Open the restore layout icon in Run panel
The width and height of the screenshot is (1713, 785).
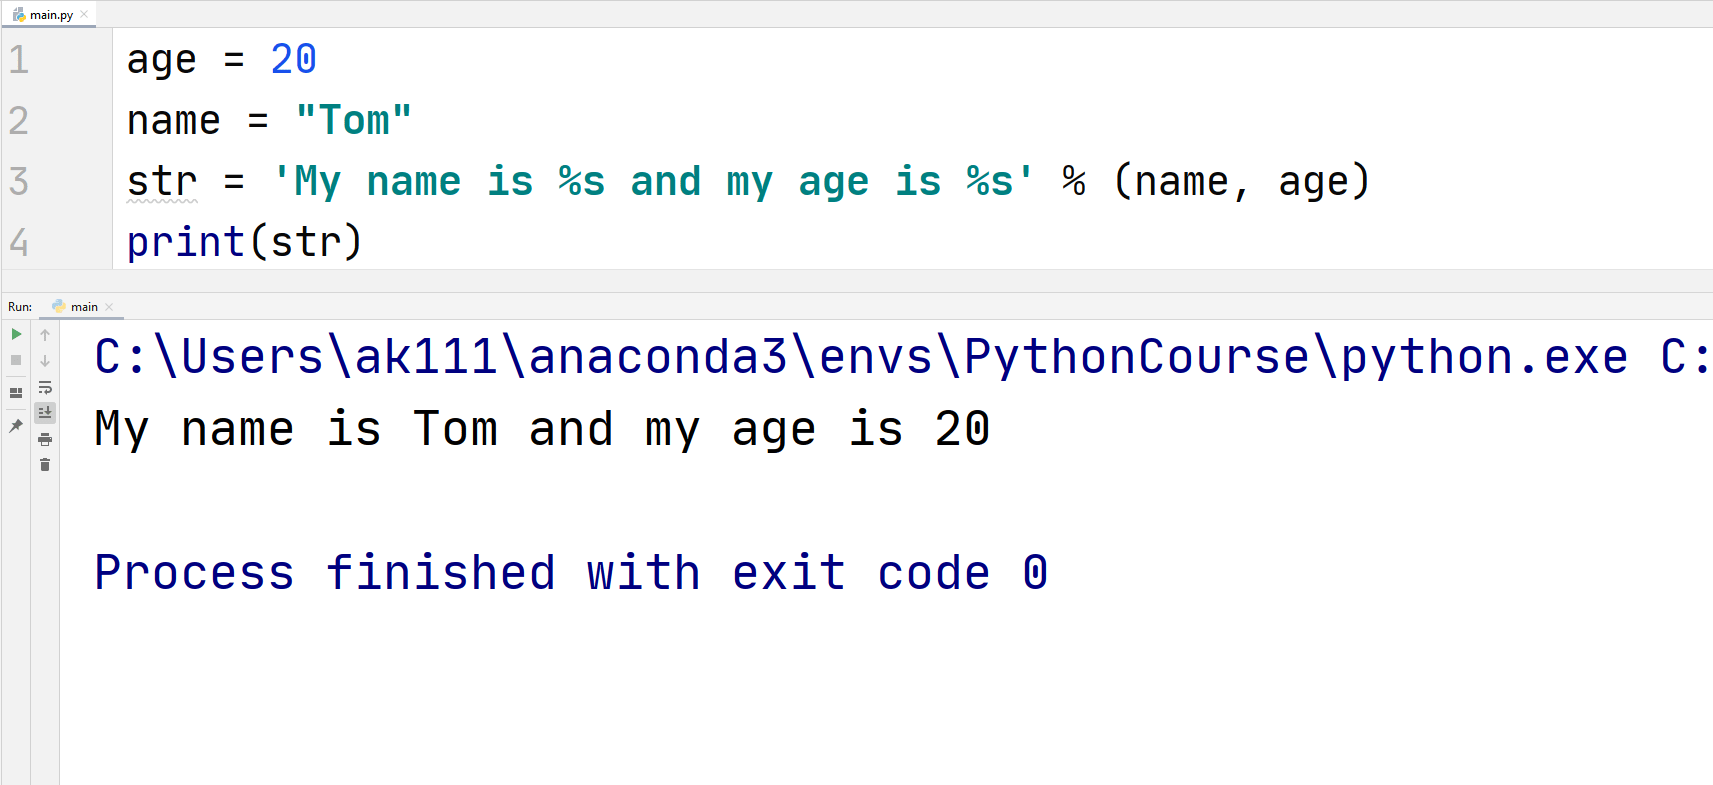click(x=16, y=393)
